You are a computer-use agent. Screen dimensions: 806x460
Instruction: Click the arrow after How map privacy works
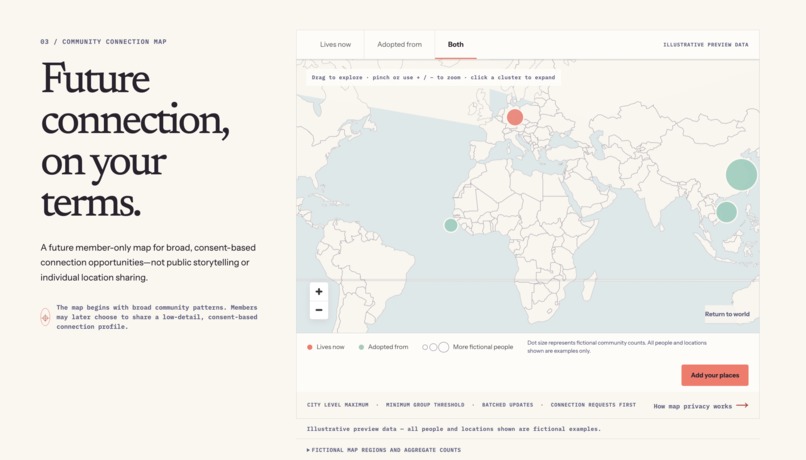[x=742, y=406]
